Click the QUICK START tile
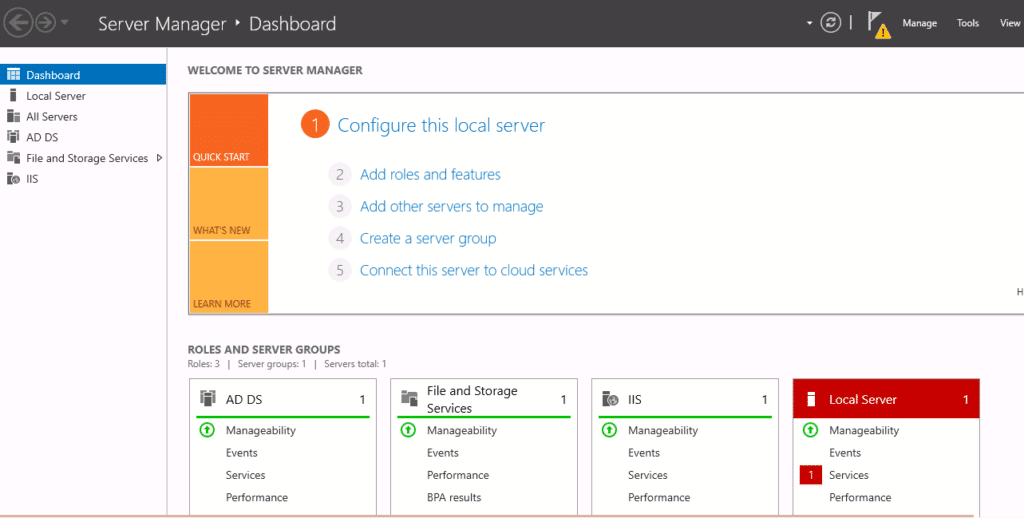1024x518 pixels. [229, 130]
